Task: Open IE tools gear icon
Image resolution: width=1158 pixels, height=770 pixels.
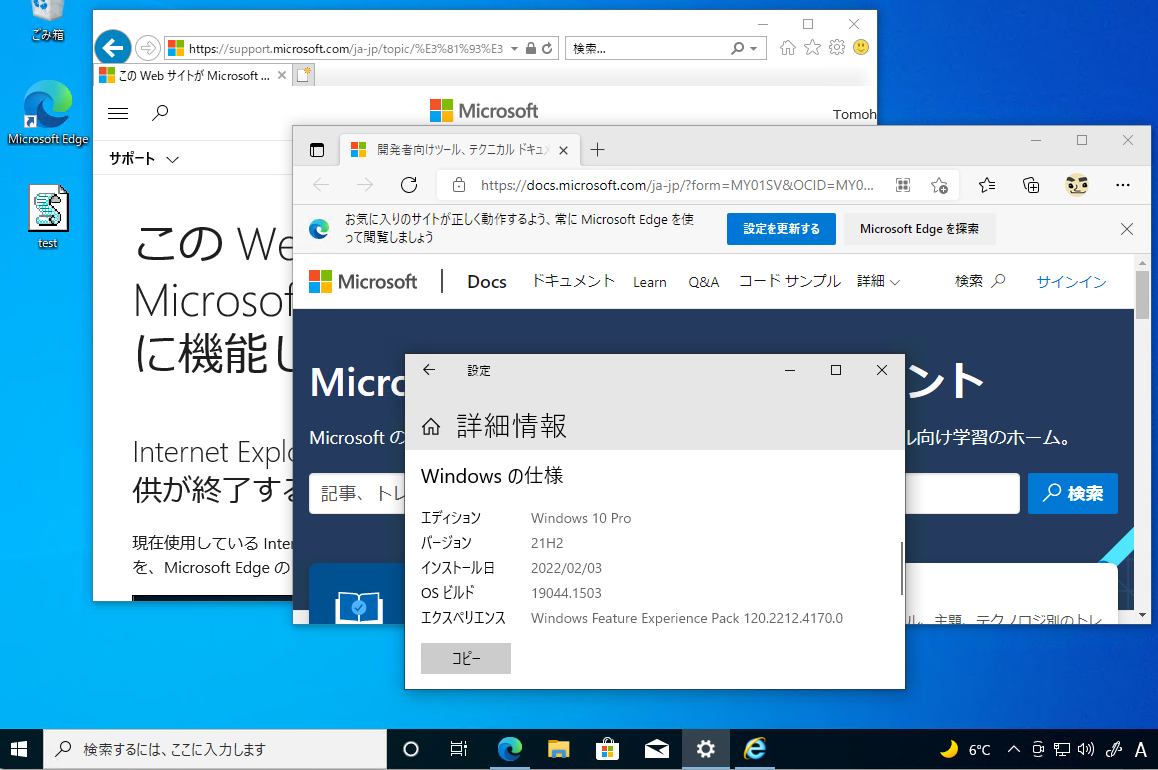Action: [x=837, y=48]
